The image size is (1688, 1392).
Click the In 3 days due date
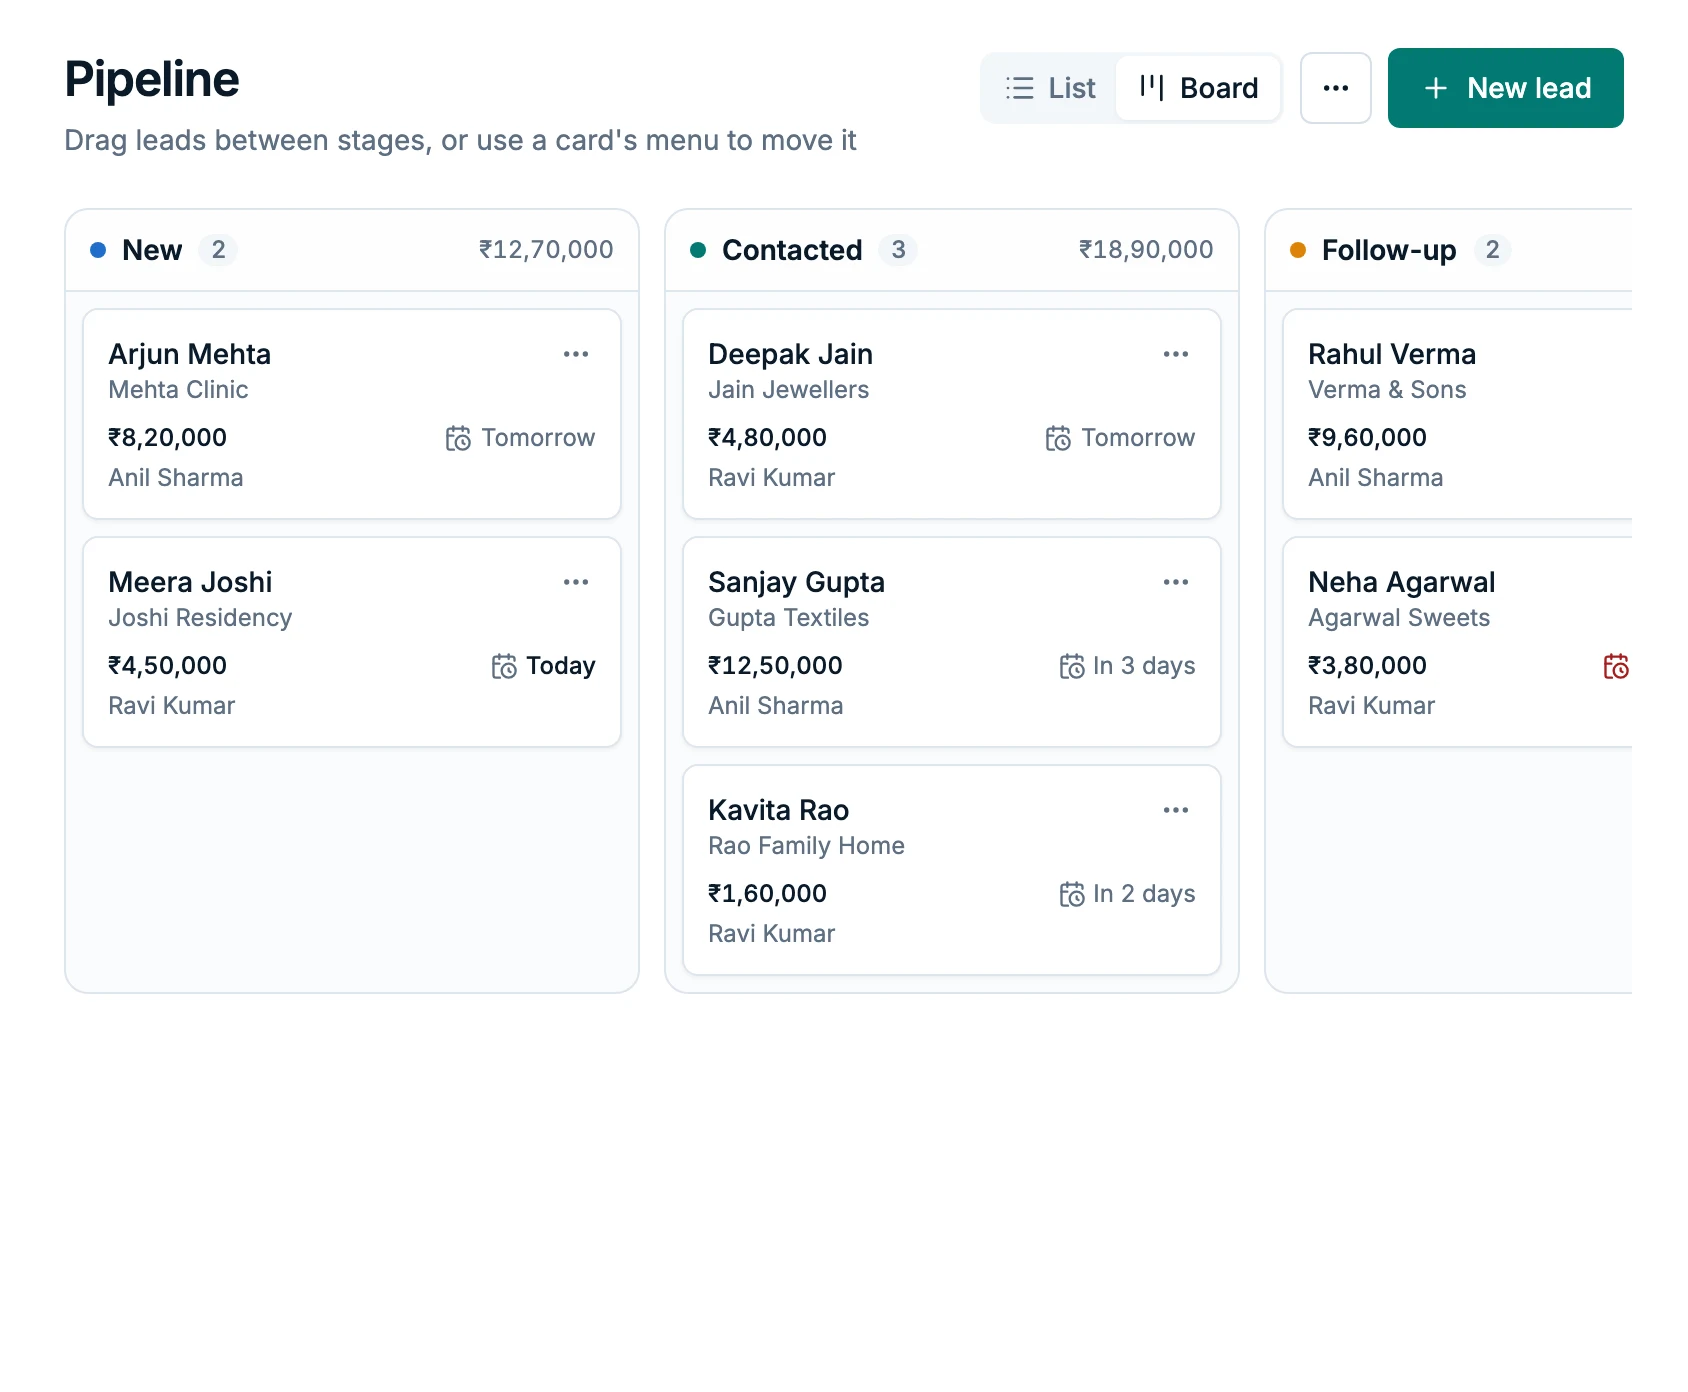1144,666
